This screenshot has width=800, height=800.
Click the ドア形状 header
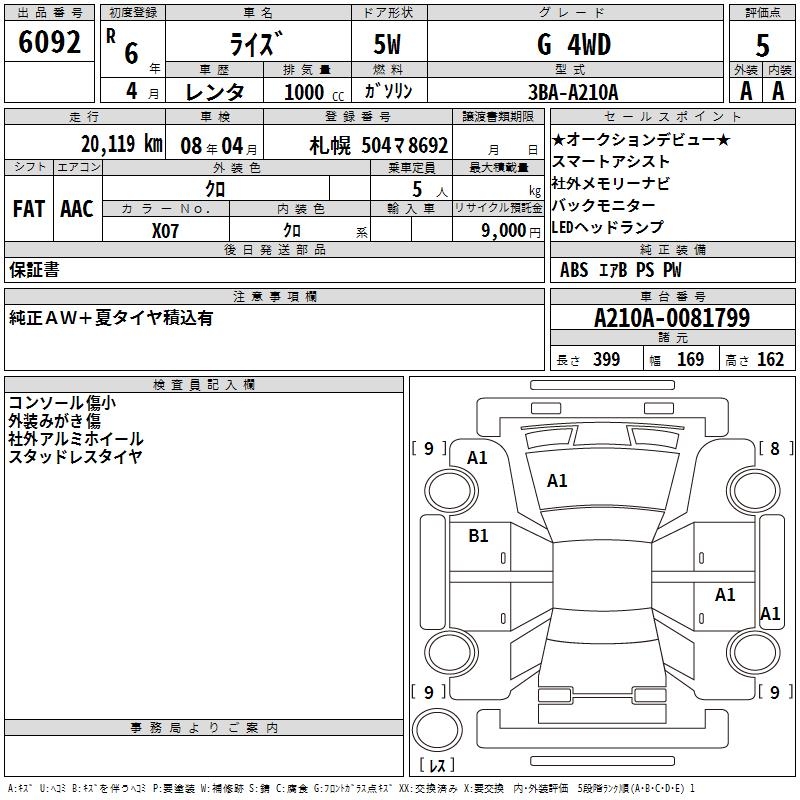point(388,13)
